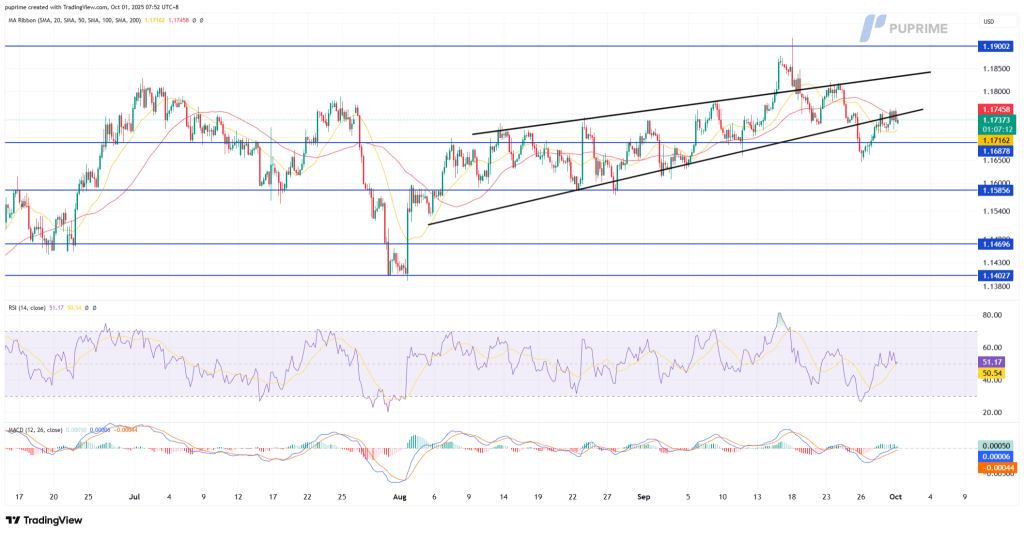Click the yellow 1.17162 moving average price tag
The width and height of the screenshot is (1024, 535).
(997, 141)
